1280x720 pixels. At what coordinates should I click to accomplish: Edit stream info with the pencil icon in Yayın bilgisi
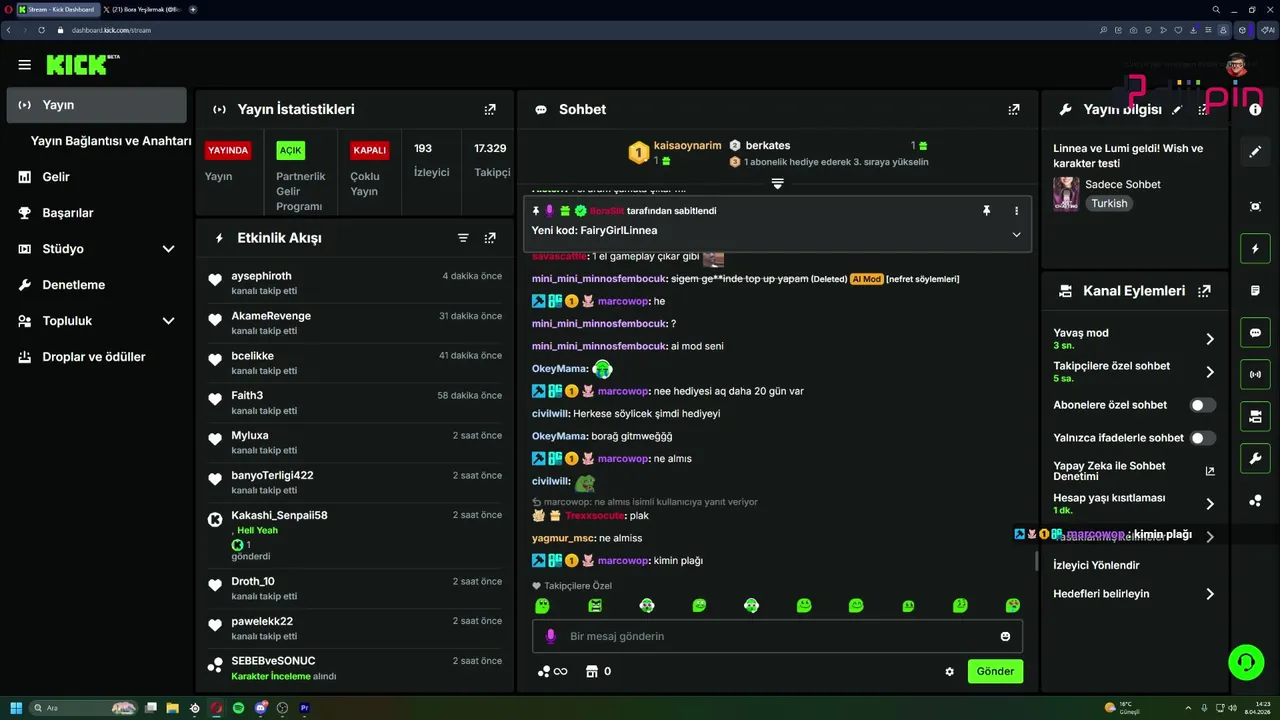(x=1177, y=109)
